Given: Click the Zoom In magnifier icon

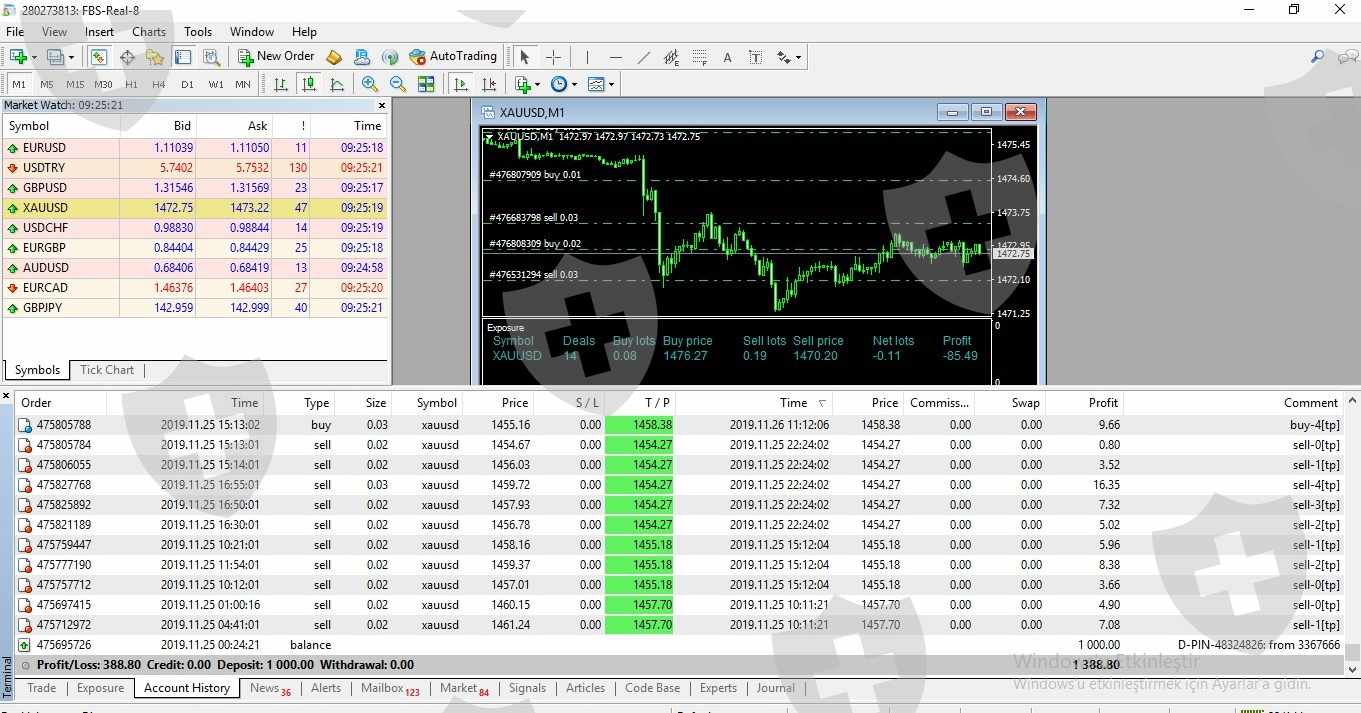Looking at the screenshot, I should (x=370, y=85).
